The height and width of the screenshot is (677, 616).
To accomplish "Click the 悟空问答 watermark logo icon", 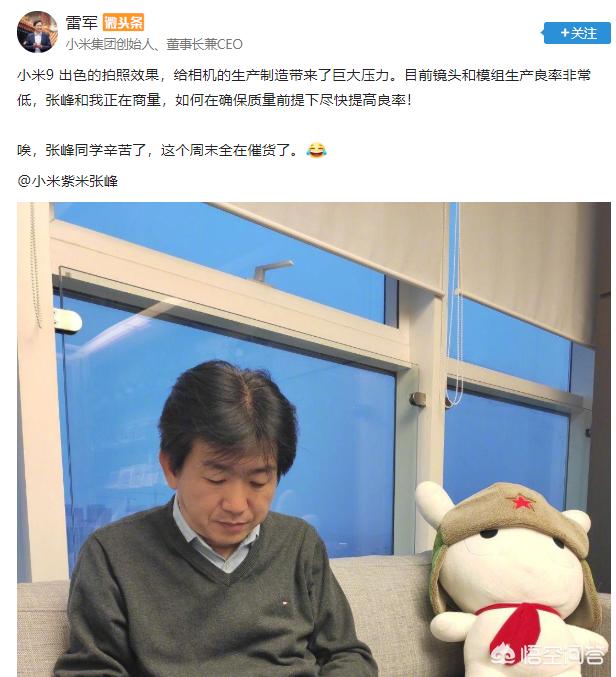I will (x=506, y=654).
